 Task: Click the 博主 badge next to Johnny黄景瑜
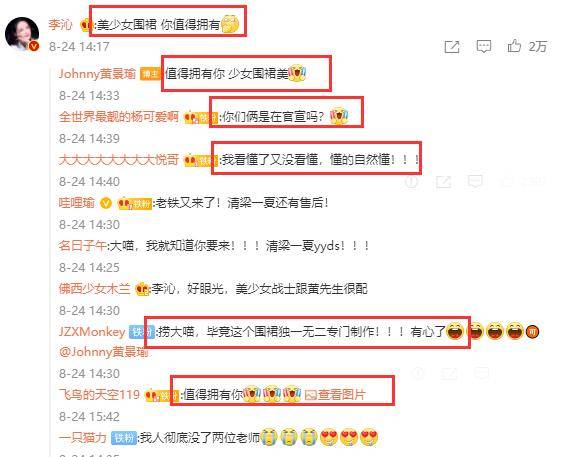[x=150, y=74]
